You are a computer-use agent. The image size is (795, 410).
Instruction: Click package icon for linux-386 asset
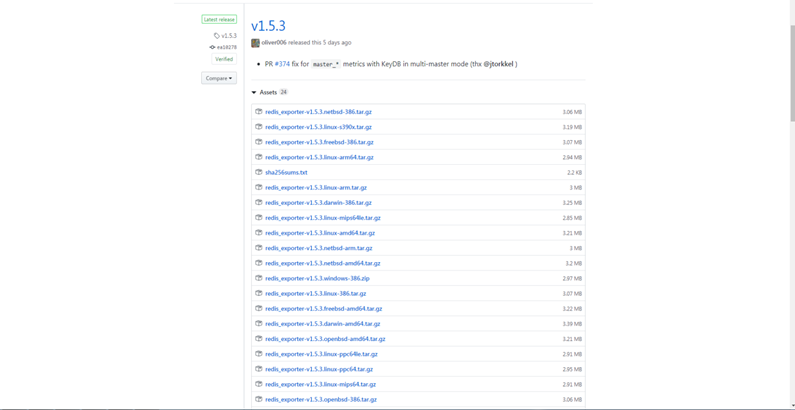pos(259,293)
